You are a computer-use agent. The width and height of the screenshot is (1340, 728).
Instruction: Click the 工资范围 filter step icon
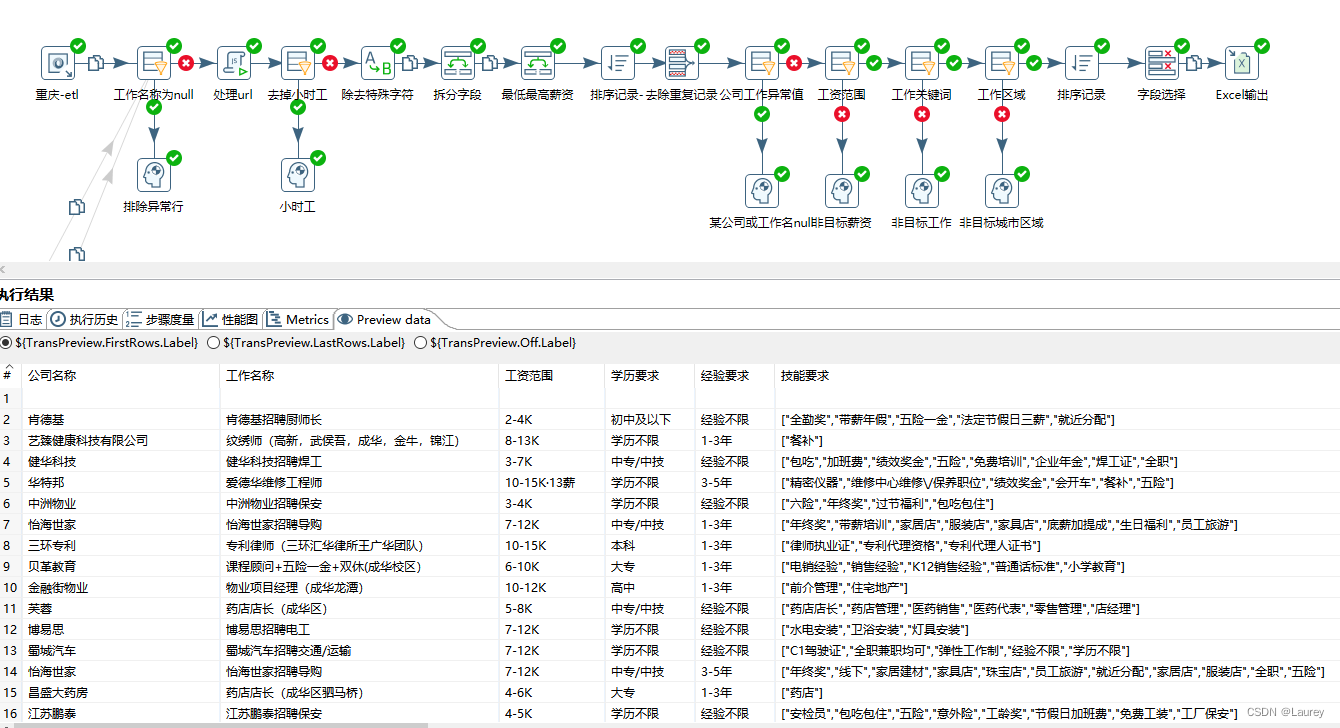[x=841, y=62]
